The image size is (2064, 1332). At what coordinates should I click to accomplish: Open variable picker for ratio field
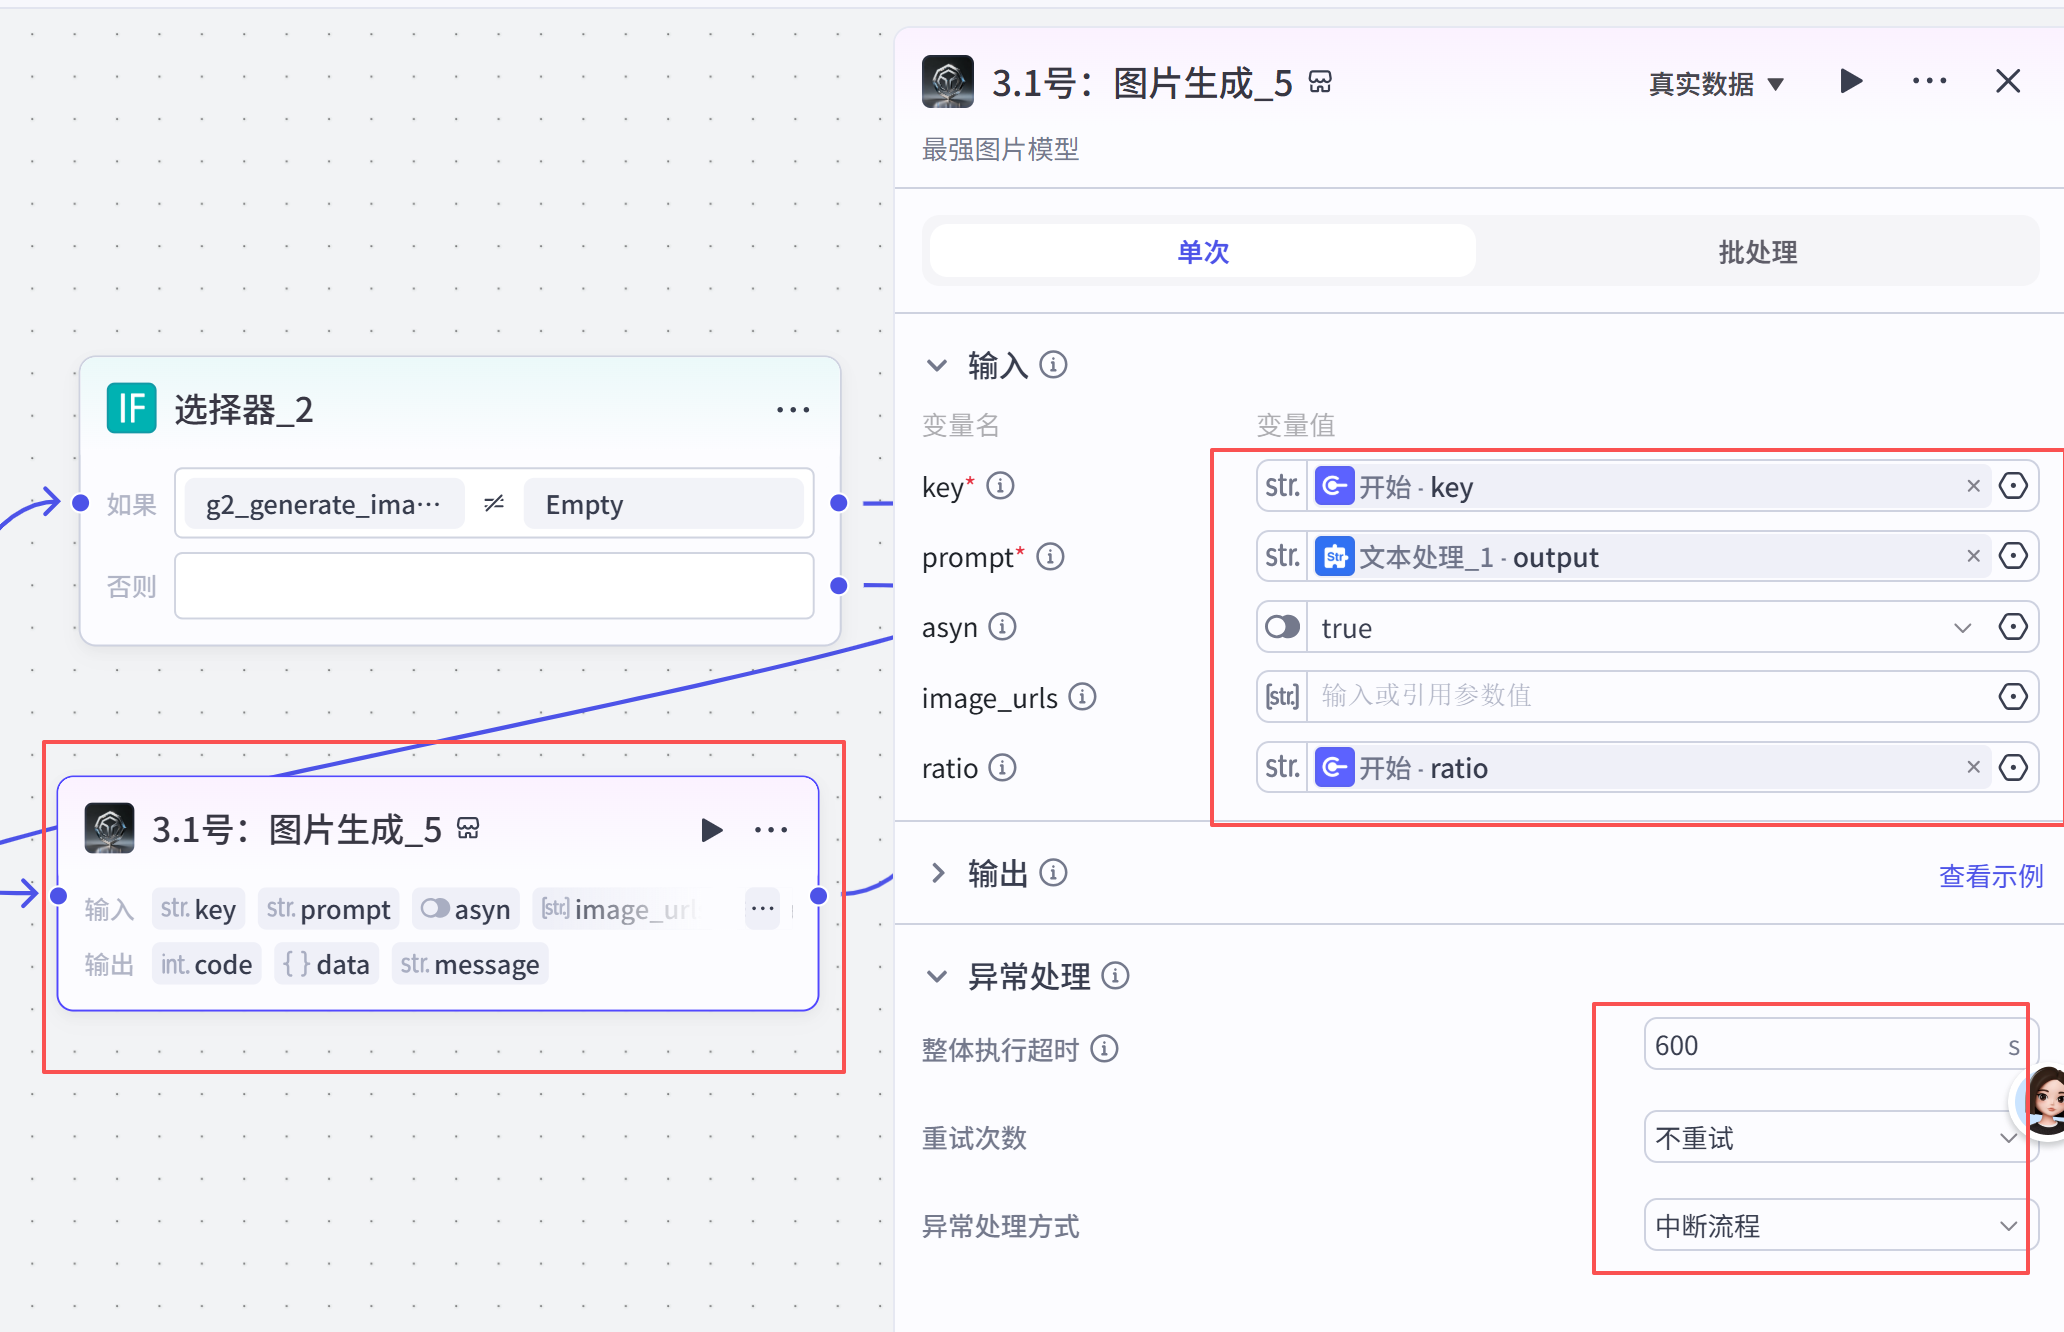coord(2013,767)
